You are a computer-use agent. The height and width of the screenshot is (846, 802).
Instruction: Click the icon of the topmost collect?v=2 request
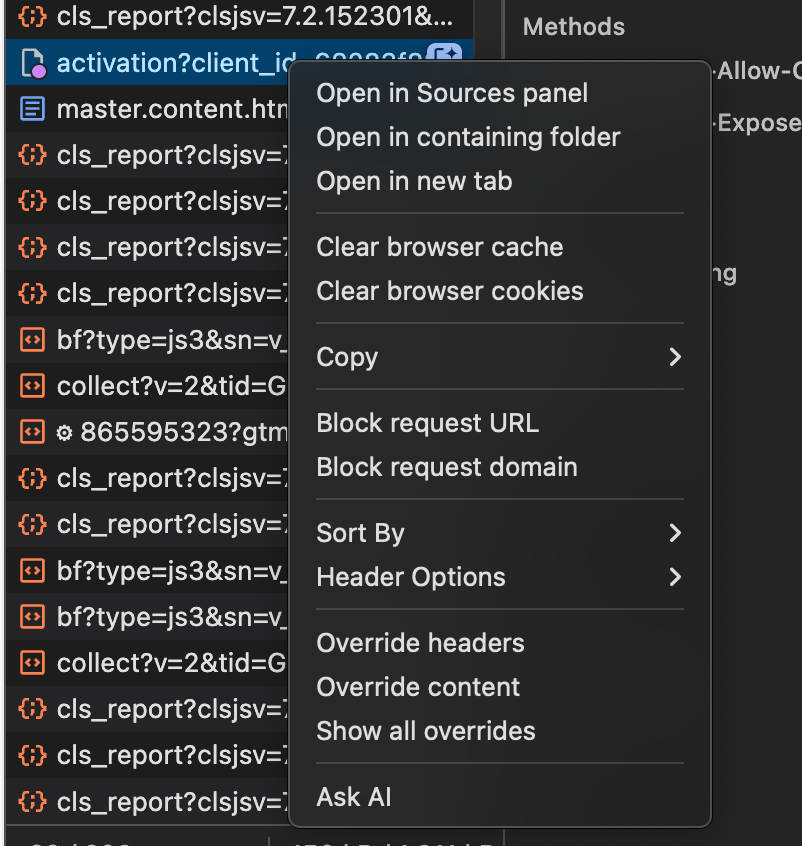[33, 386]
